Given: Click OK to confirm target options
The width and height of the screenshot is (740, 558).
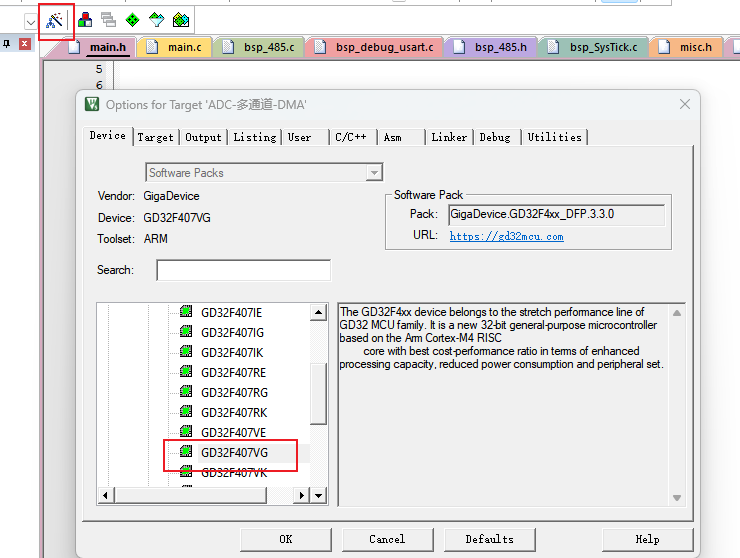Looking at the screenshot, I should 286,539.
